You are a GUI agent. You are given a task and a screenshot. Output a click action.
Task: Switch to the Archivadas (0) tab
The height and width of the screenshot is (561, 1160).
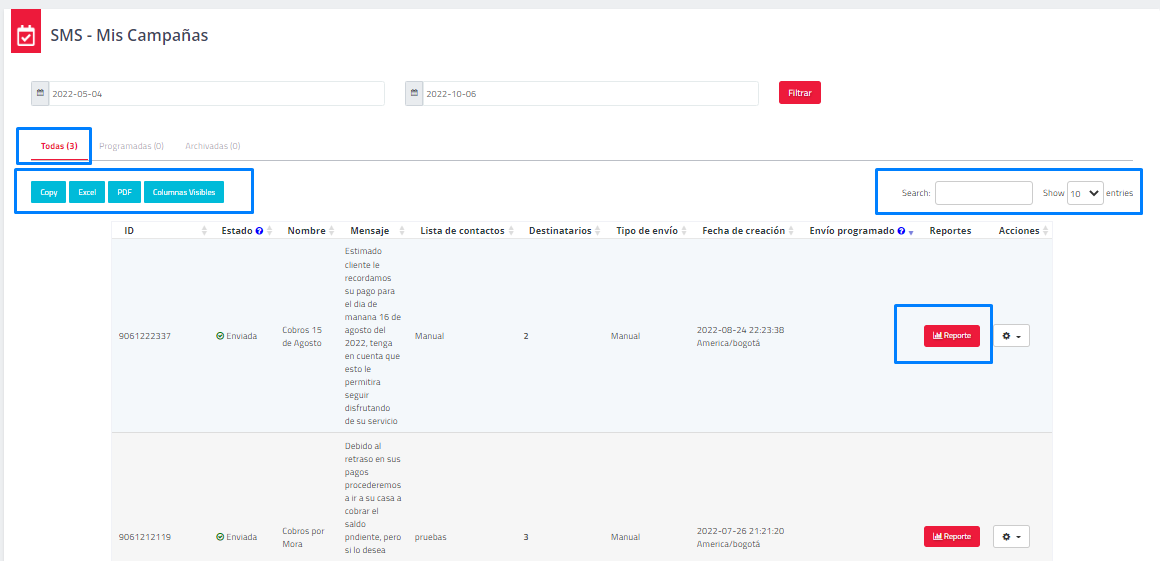[212, 146]
